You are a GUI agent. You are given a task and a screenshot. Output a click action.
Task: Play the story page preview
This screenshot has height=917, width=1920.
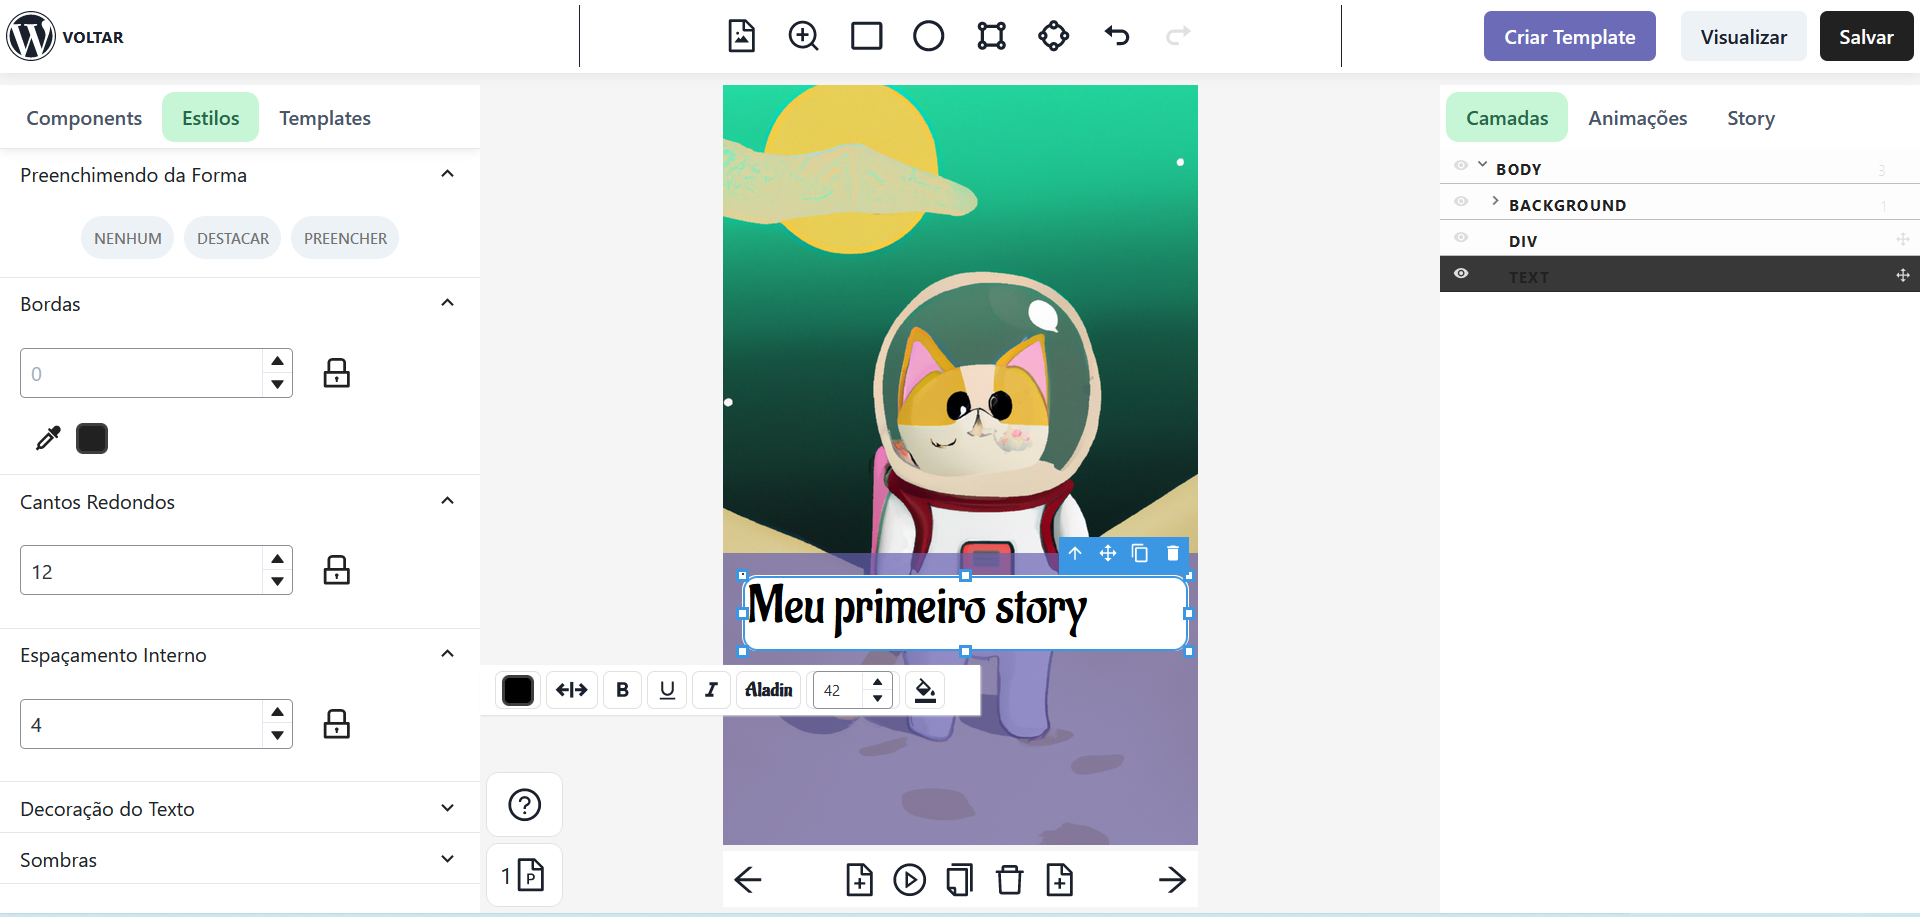(x=909, y=880)
